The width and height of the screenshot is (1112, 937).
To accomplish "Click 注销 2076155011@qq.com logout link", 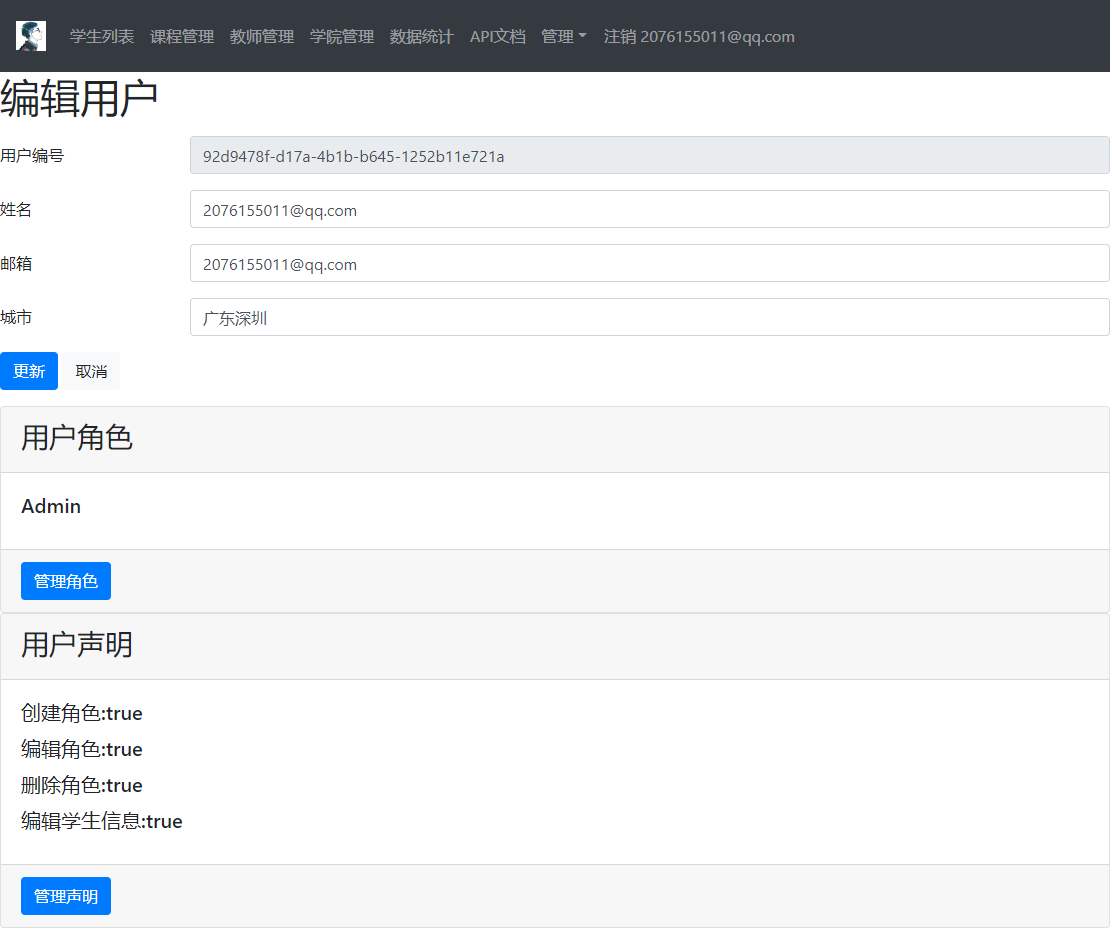I will [699, 37].
